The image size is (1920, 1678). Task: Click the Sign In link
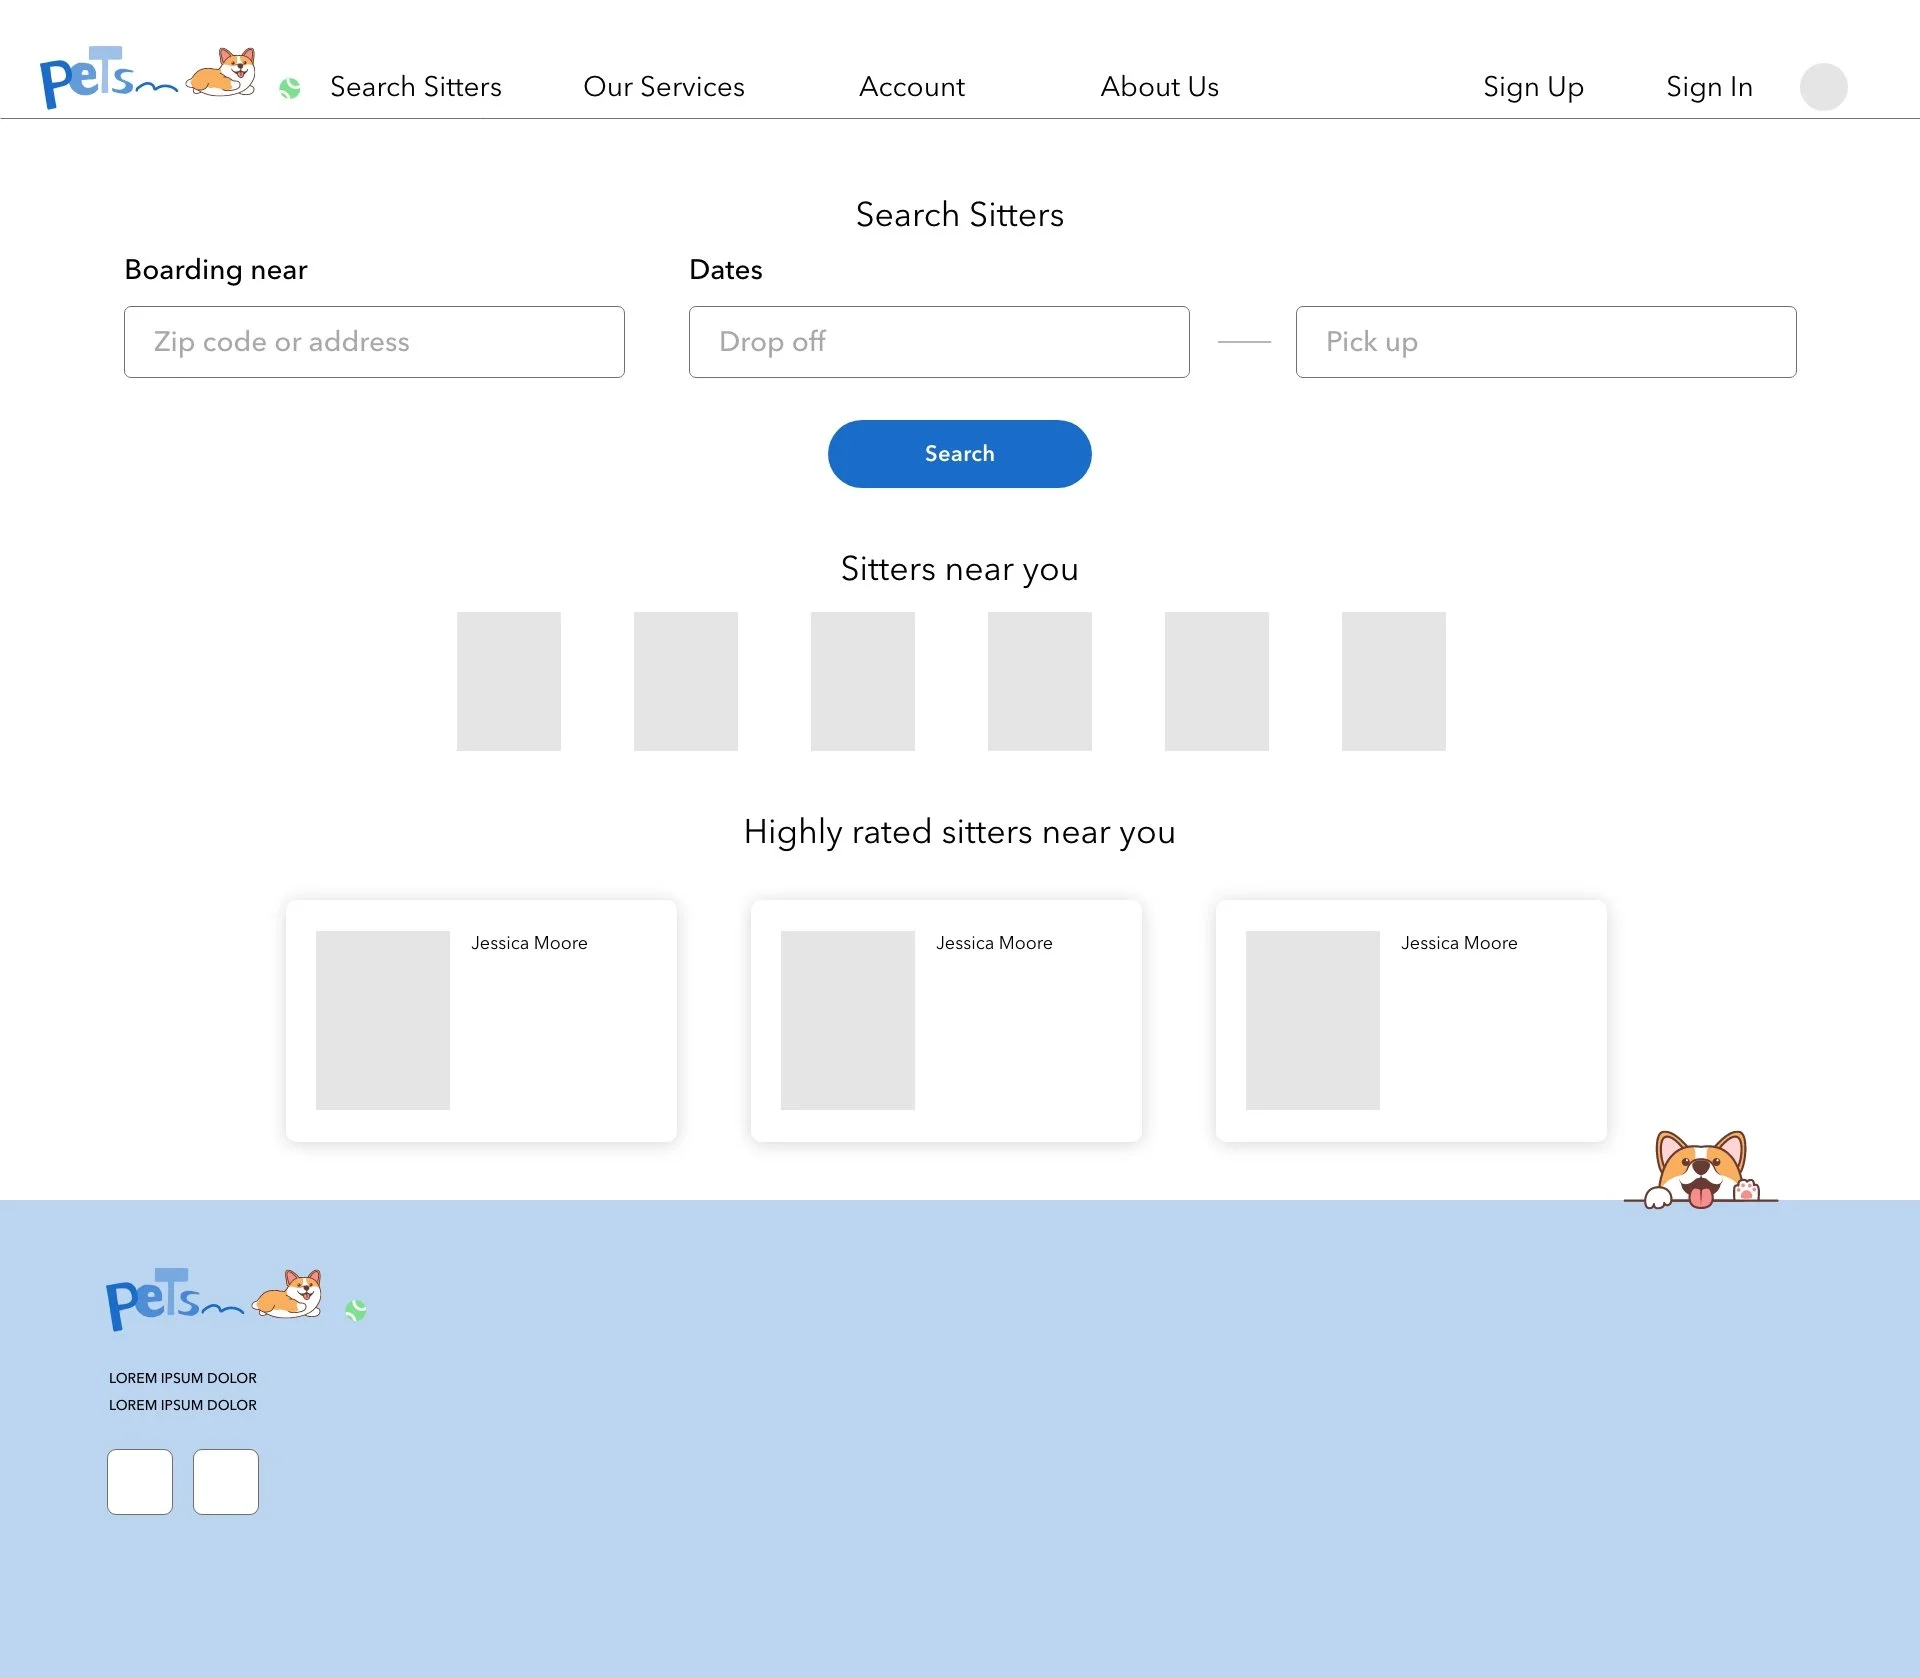click(x=1709, y=87)
